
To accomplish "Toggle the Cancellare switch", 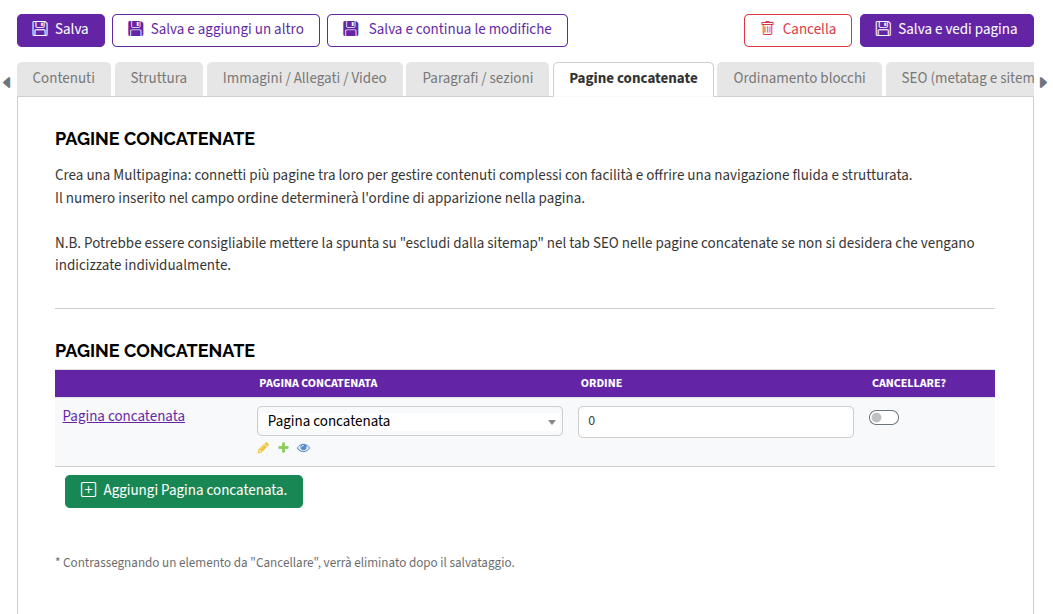I will pos(884,418).
